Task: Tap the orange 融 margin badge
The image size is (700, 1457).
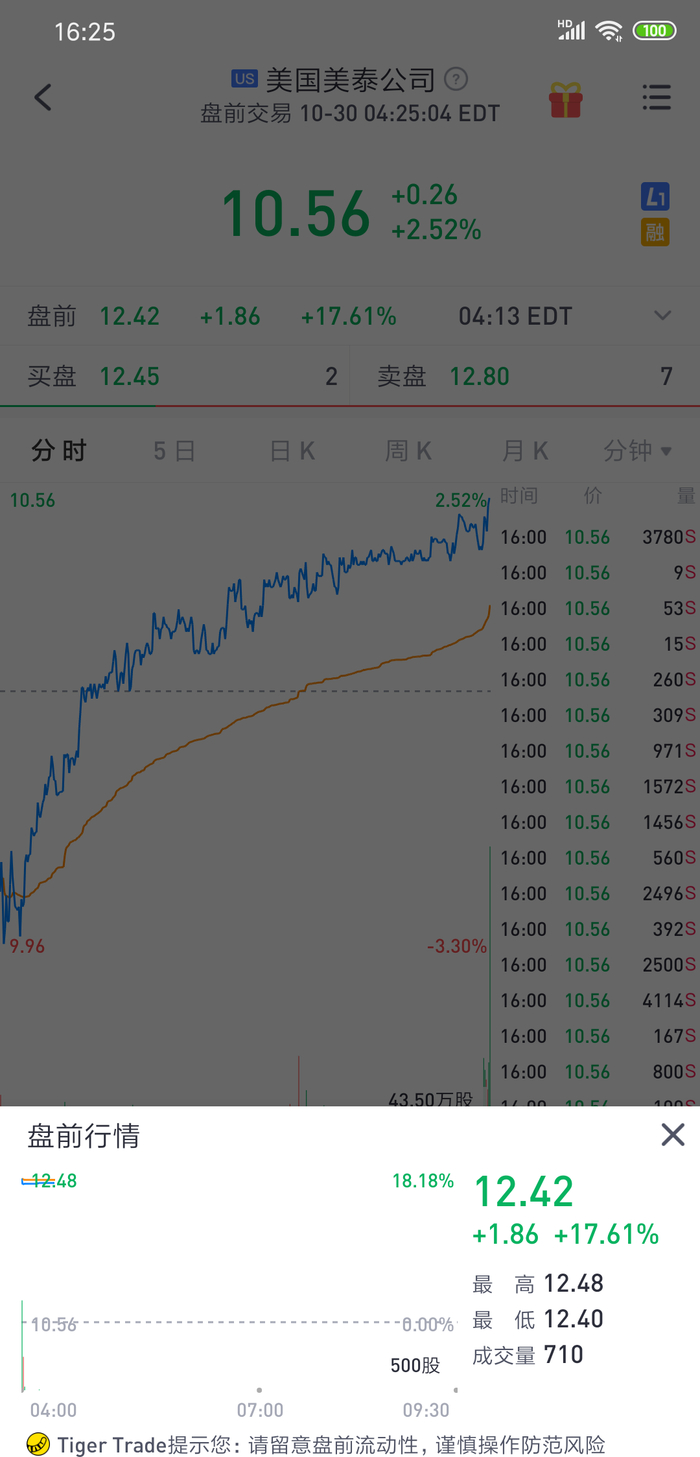Action: click(655, 233)
